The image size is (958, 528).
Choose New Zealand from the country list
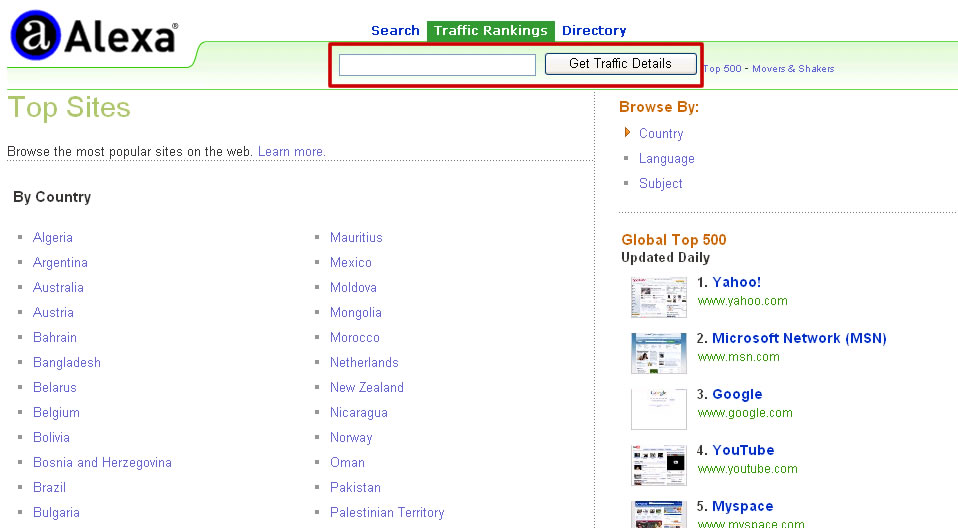click(367, 388)
